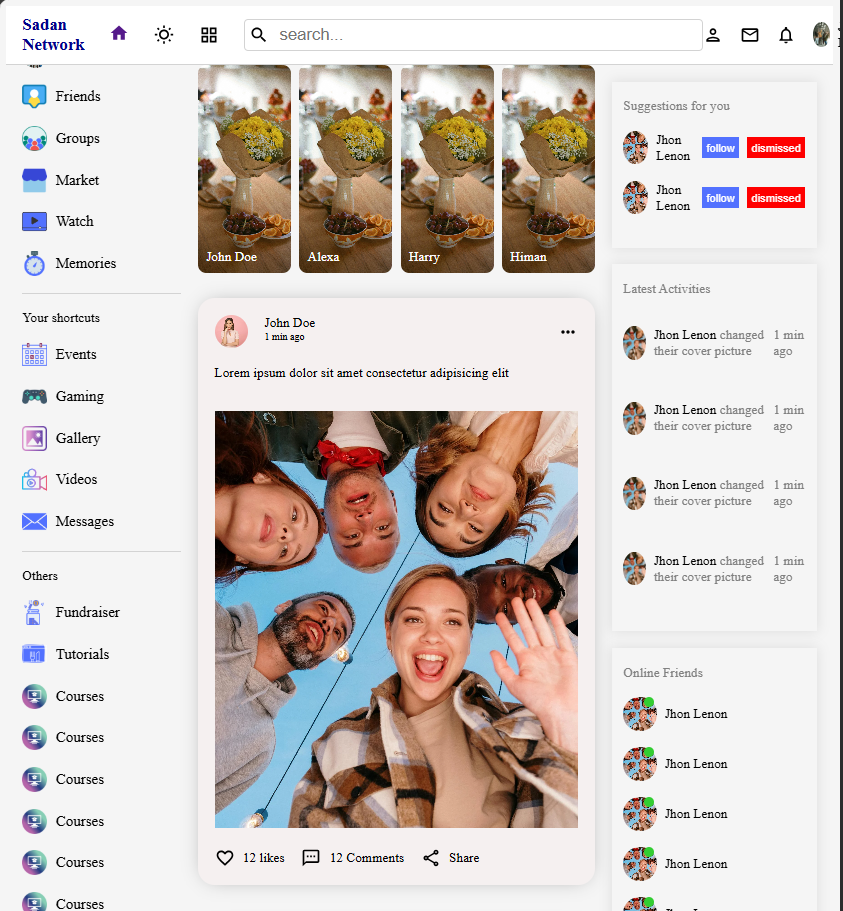Open the Fundraiser sidebar item

click(x=87, y=612)
